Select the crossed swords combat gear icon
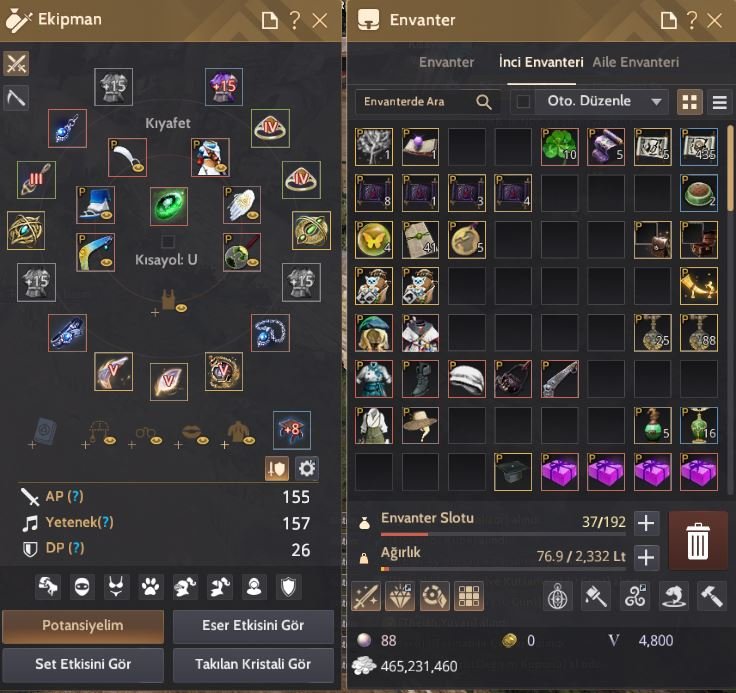The width and height of the screenshot is (736, 693). pos(16,63)
